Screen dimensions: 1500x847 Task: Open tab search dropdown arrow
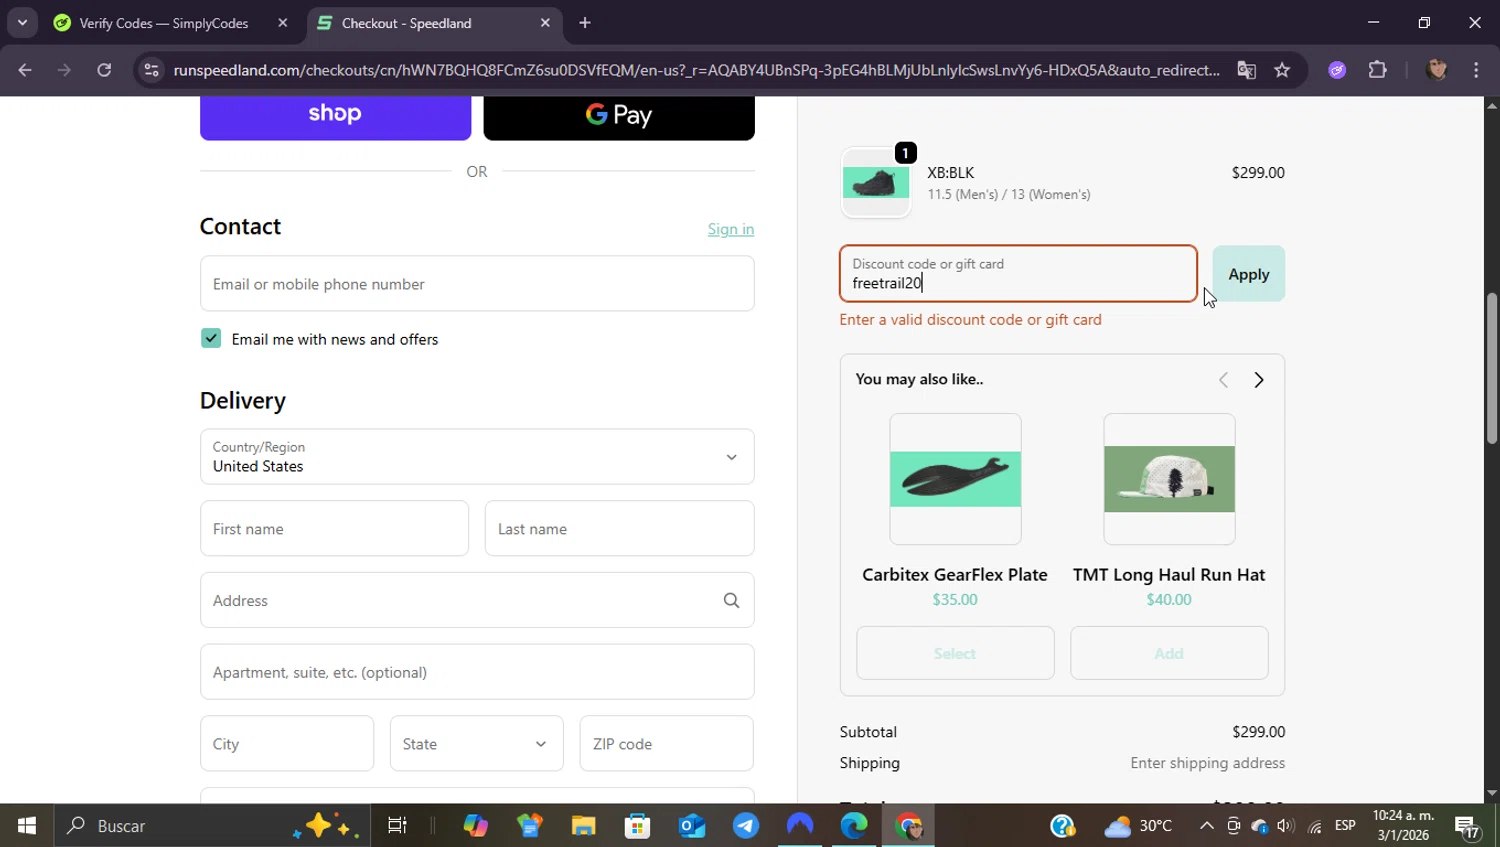pos(22,23)
